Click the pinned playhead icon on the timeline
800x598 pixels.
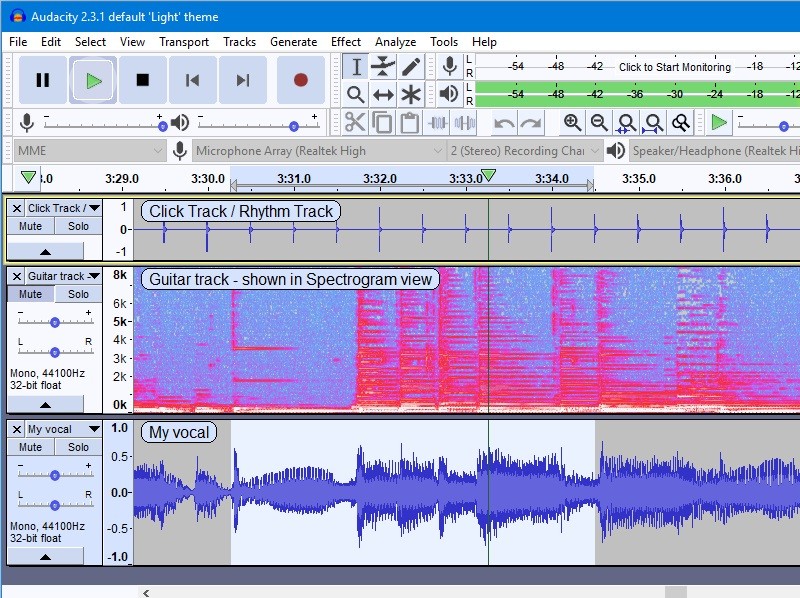(x=28, y=178)
